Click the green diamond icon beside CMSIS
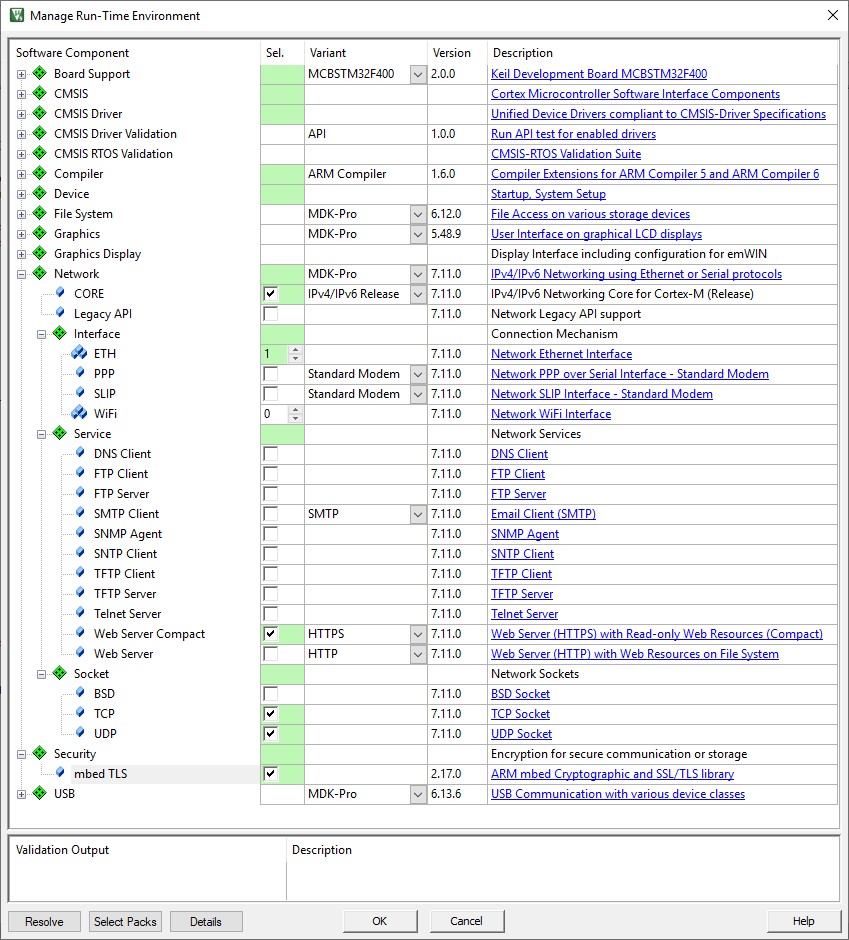This screenshot has width=849, height=940. pos(40,94)
